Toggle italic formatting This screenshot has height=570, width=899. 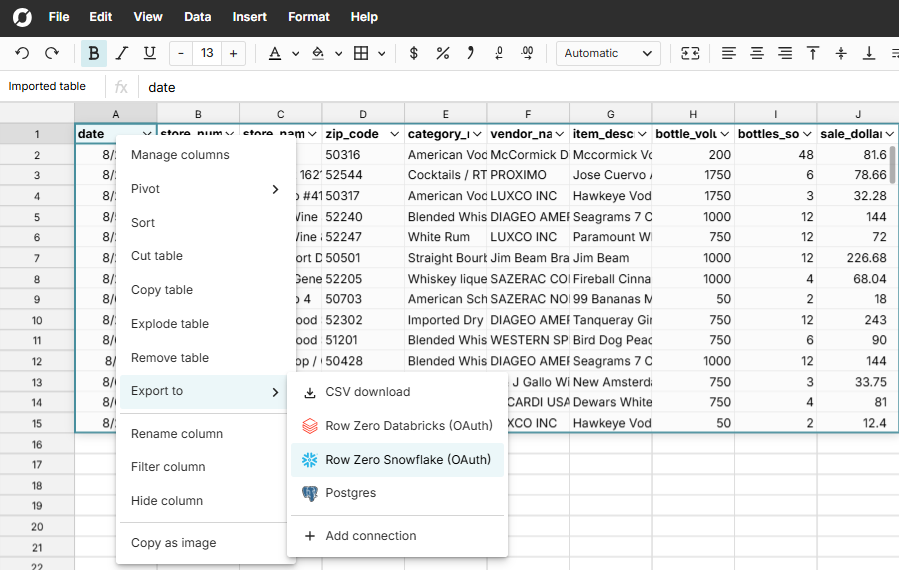(122, 53)
